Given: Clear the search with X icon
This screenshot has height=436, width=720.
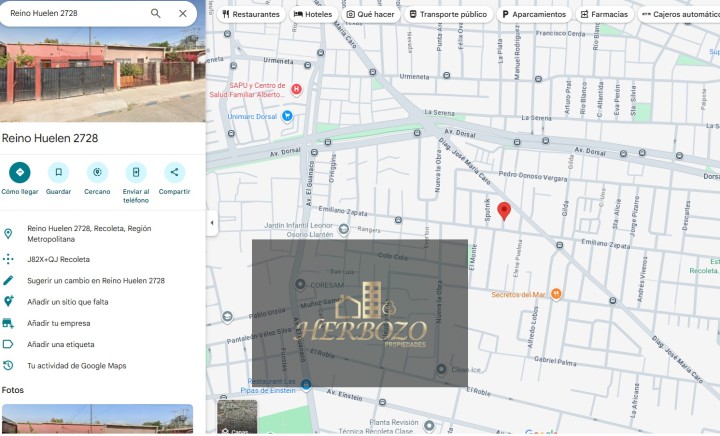Looking at the screenshot, I should pos(182,14).
